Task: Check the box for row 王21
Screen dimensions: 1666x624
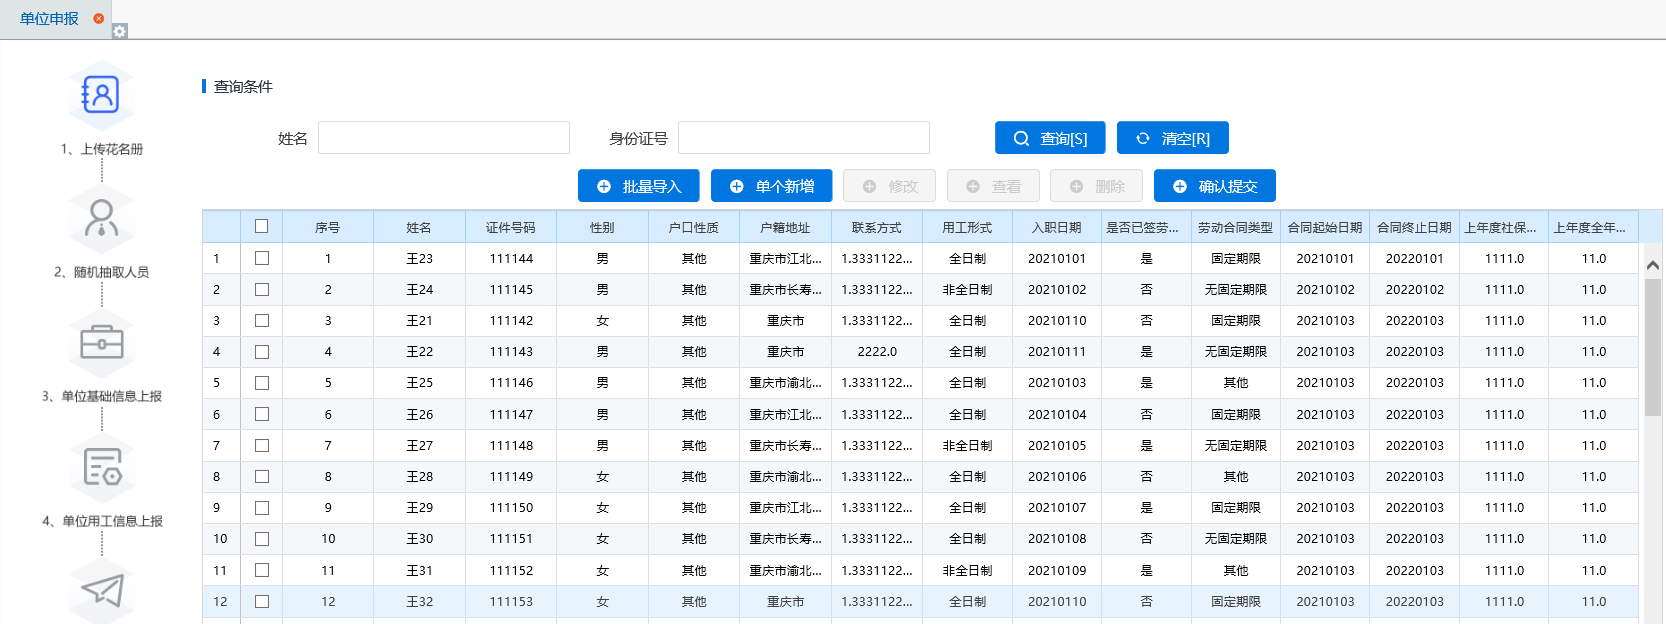Action: point(262,320)
